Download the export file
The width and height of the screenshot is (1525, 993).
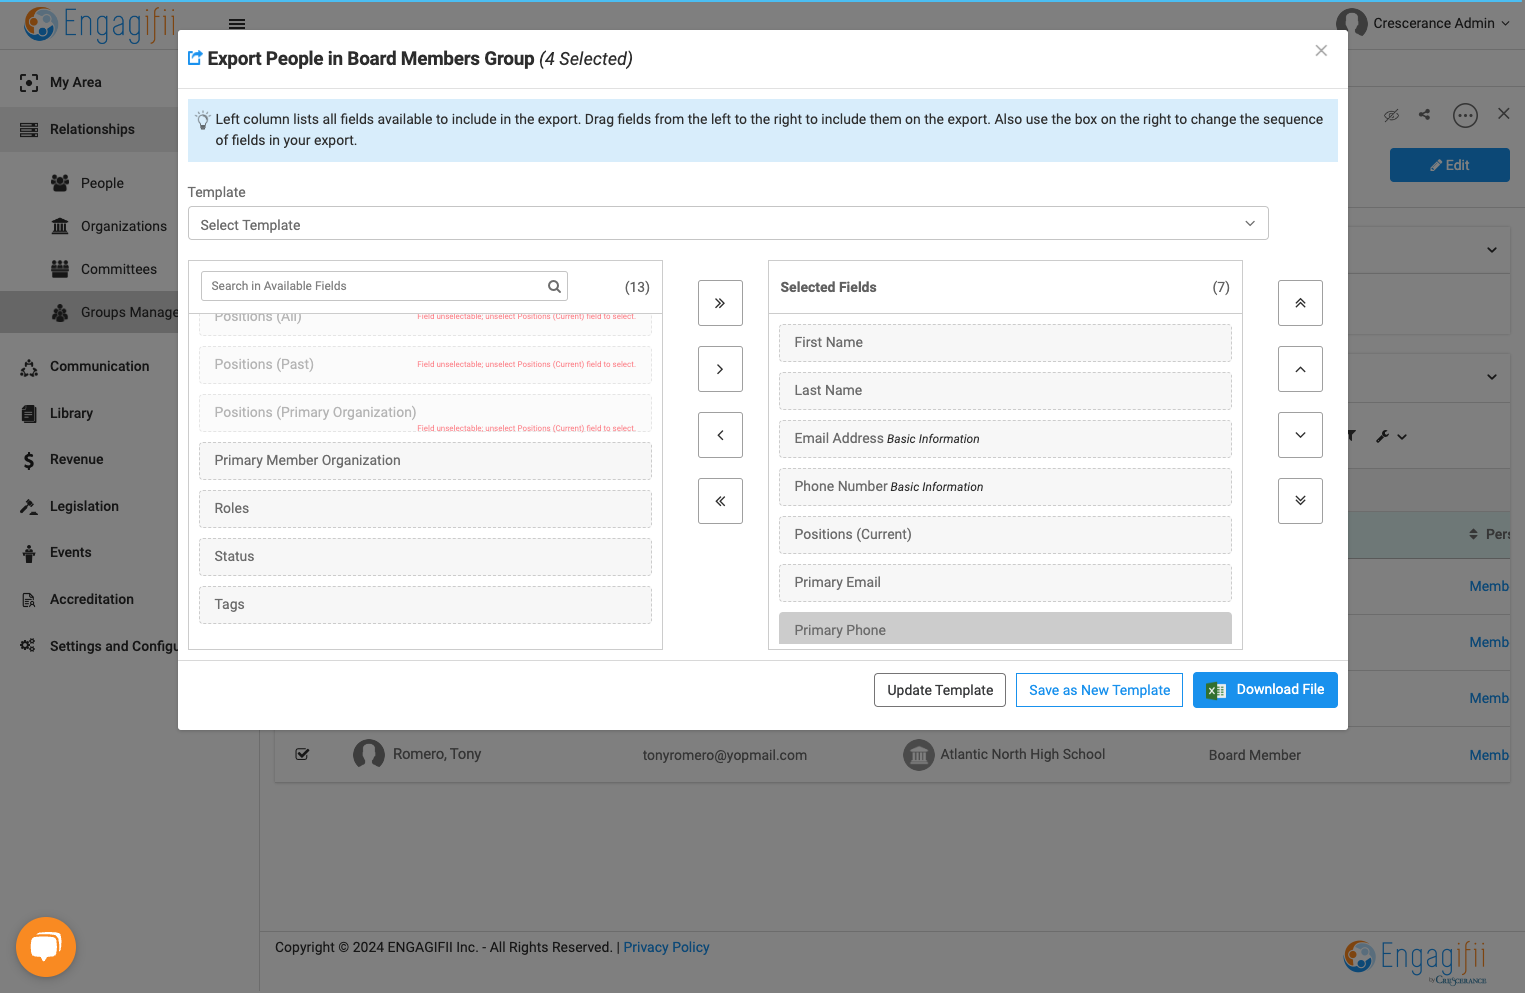point(1265,690)
